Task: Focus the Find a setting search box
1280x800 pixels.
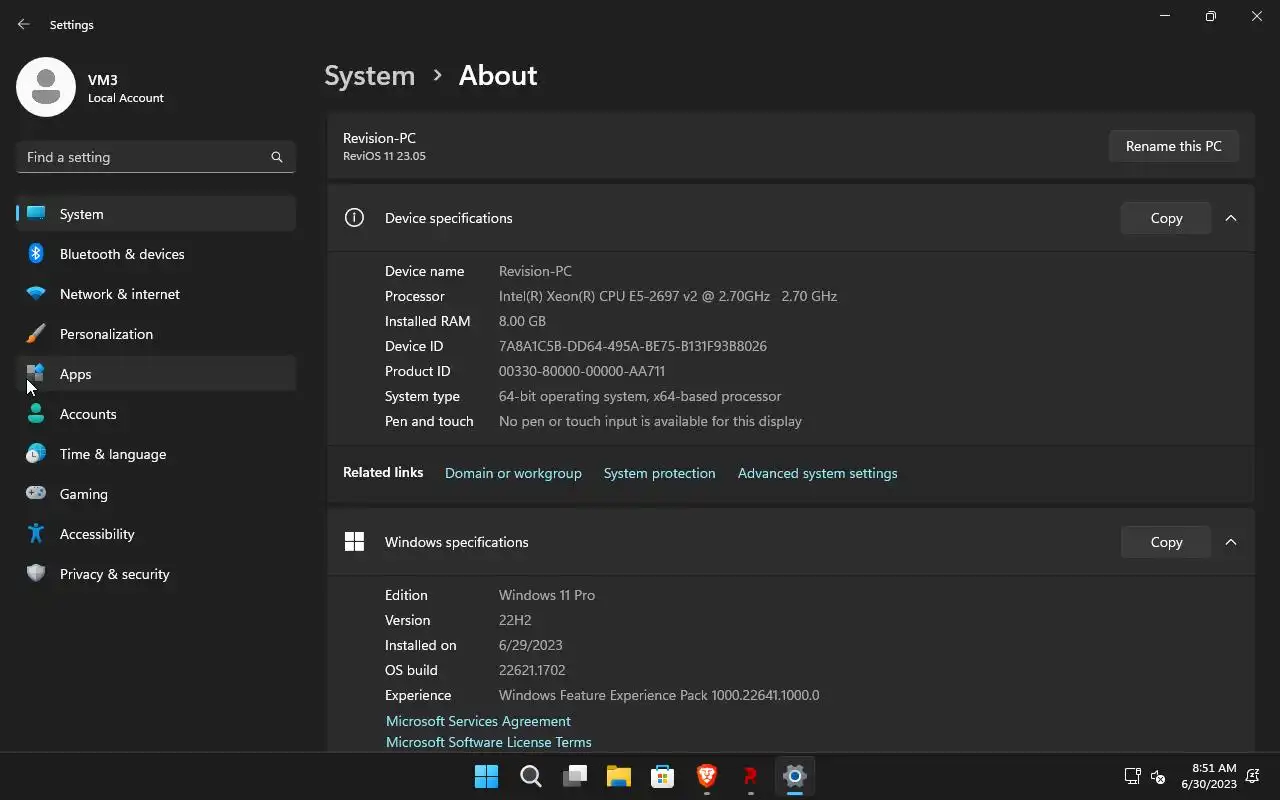Action: tap(156, 157)
